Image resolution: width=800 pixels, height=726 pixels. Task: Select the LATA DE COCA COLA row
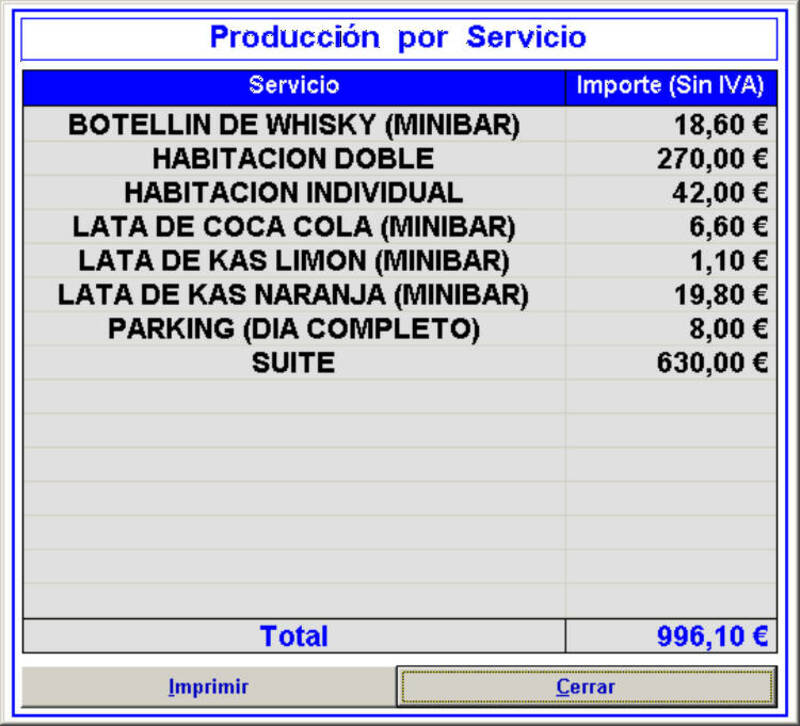(x=293, y=227)
